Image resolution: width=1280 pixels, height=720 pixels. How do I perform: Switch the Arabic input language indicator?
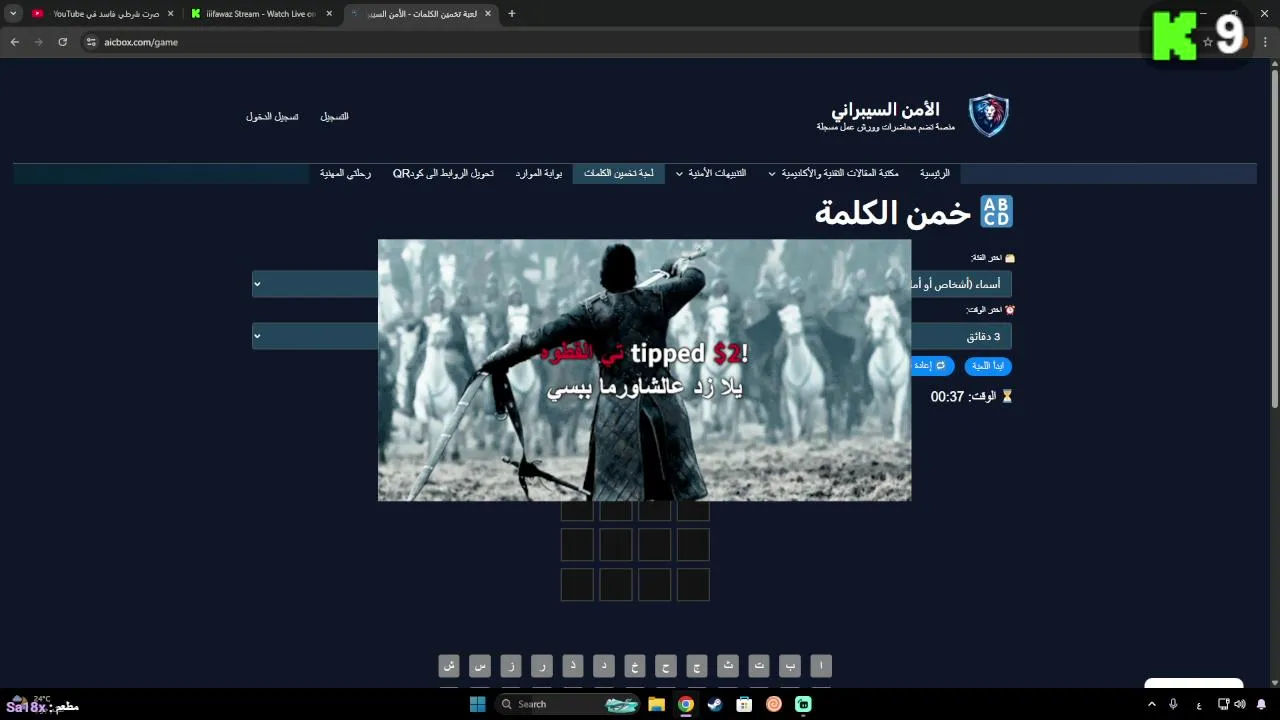click(x=1199, y=704)
